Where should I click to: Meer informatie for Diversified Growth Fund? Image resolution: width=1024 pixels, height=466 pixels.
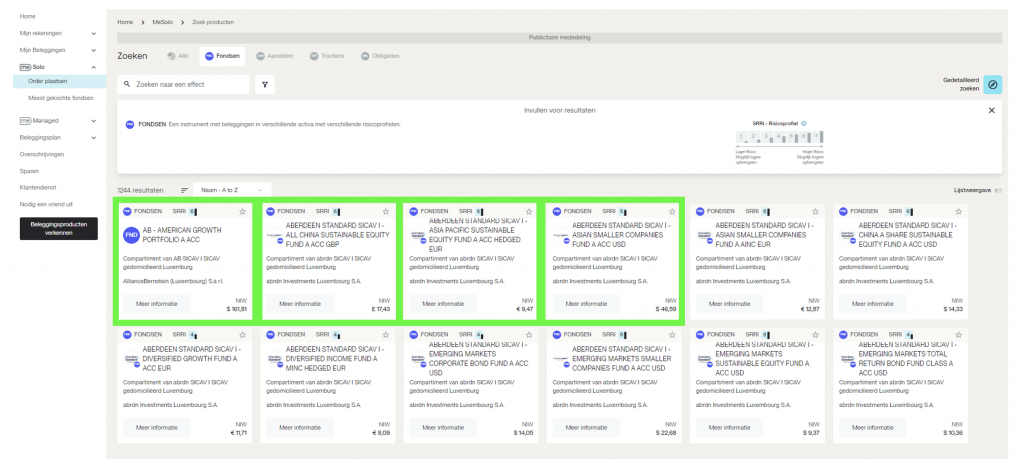coord(157,428)
